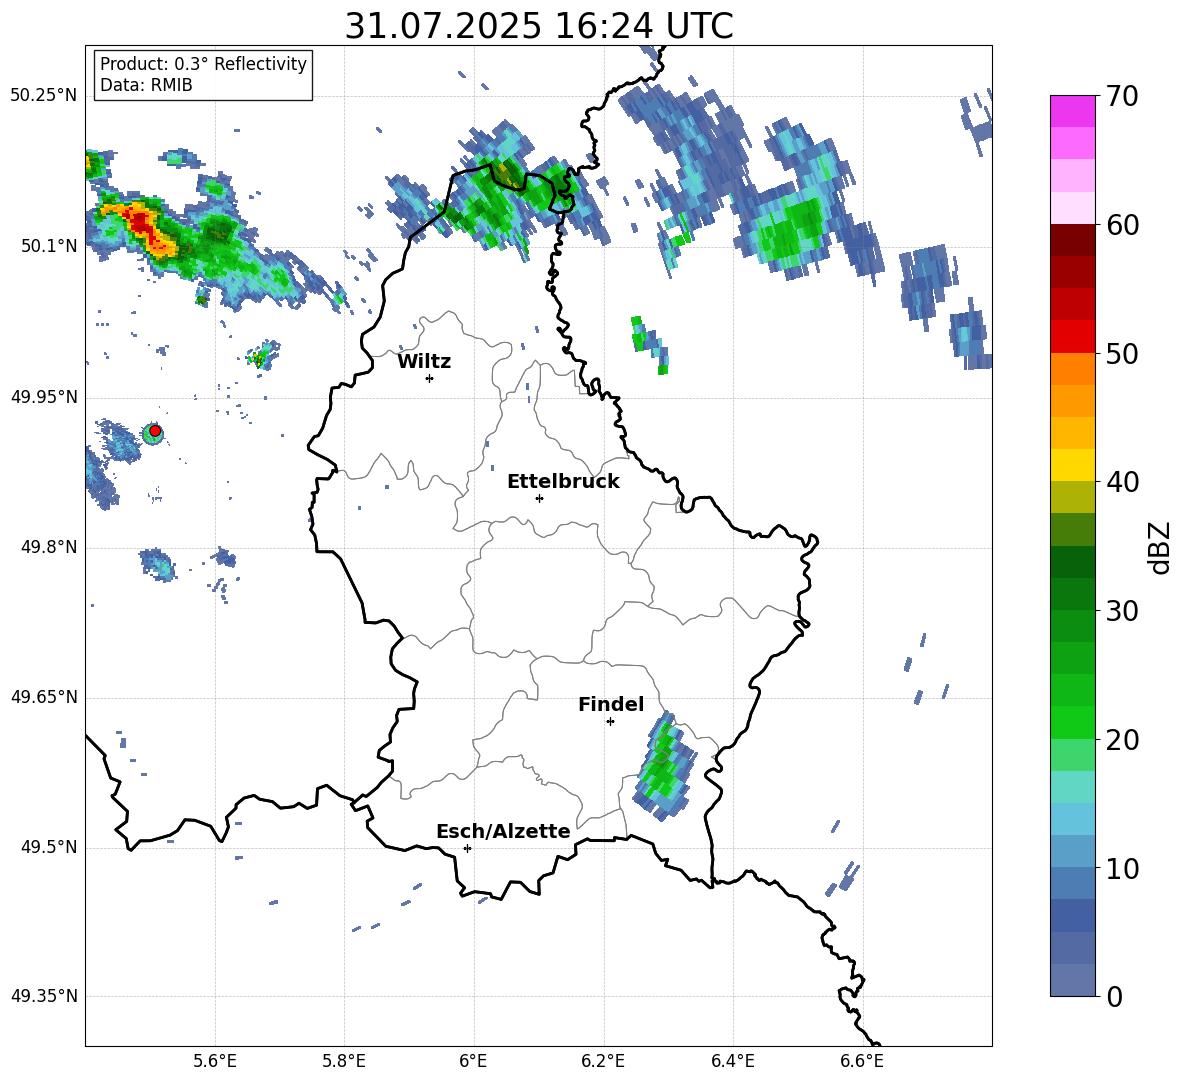The height and width of the screenshot is (1081, 1184).
Task: Click the colorbar value 20
Action: pos(1122,740)
